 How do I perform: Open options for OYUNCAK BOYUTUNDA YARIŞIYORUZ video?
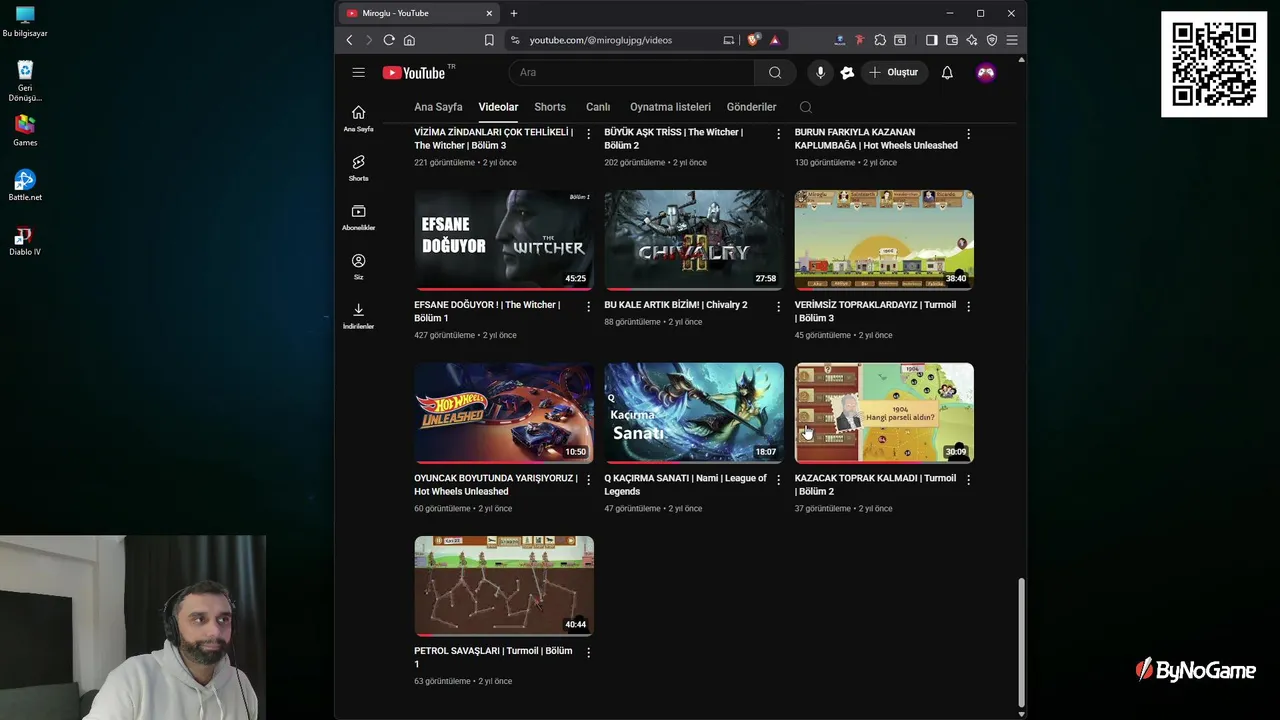[x=588, y=479]
